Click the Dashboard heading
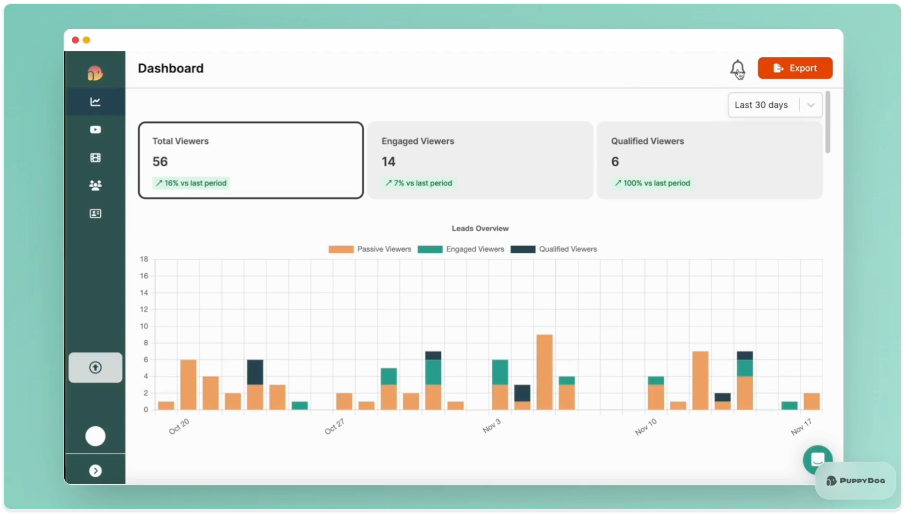The width and height of the screenshot is (907, 515). [x=171, y=68]
